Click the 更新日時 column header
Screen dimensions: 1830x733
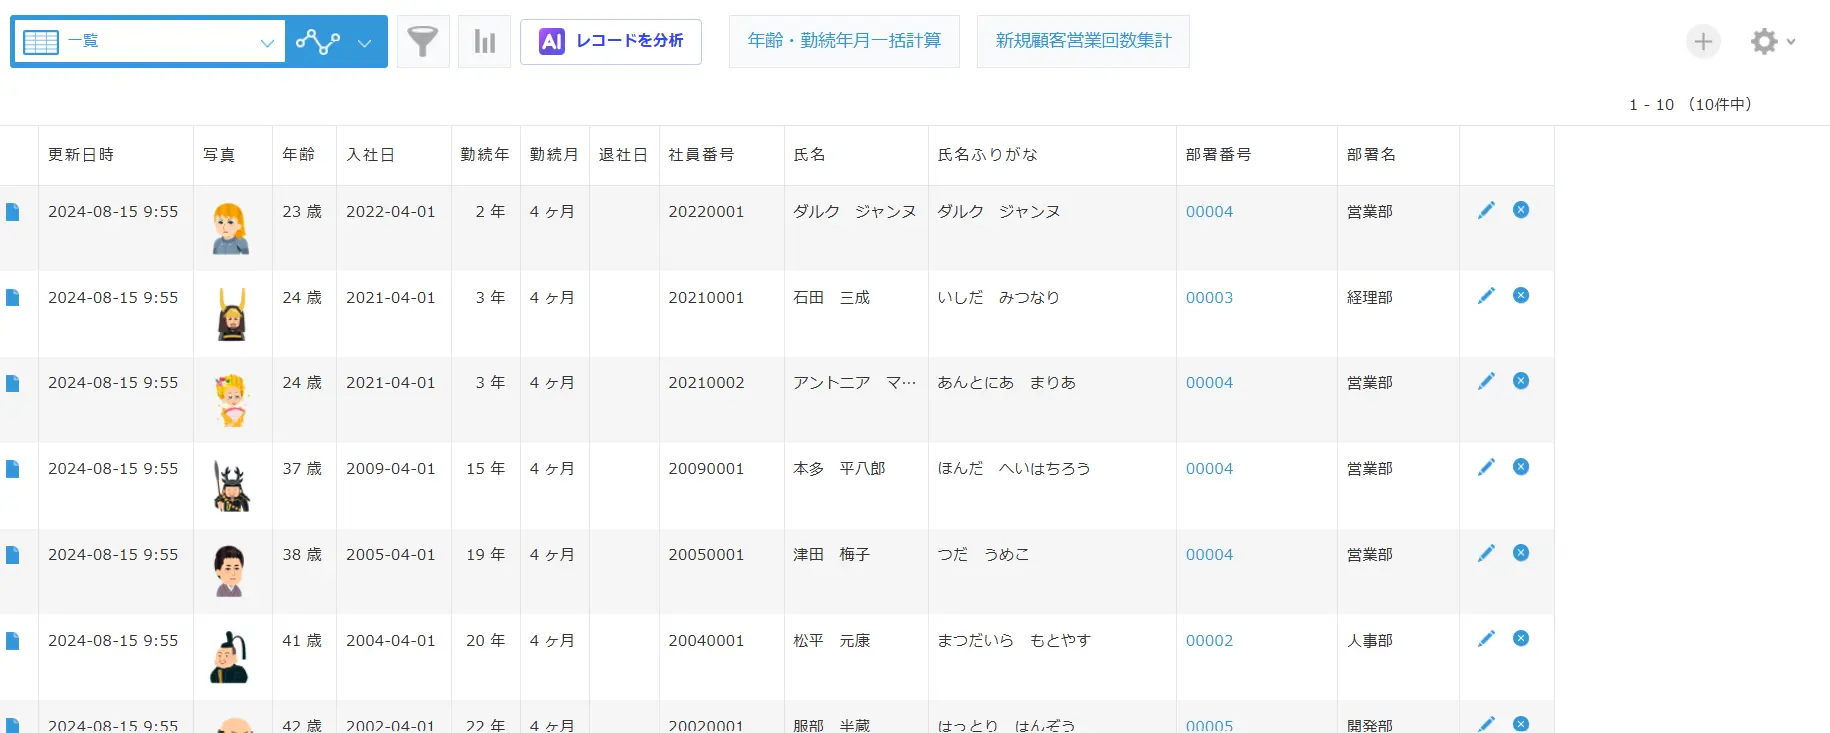[x=81, y=155]
